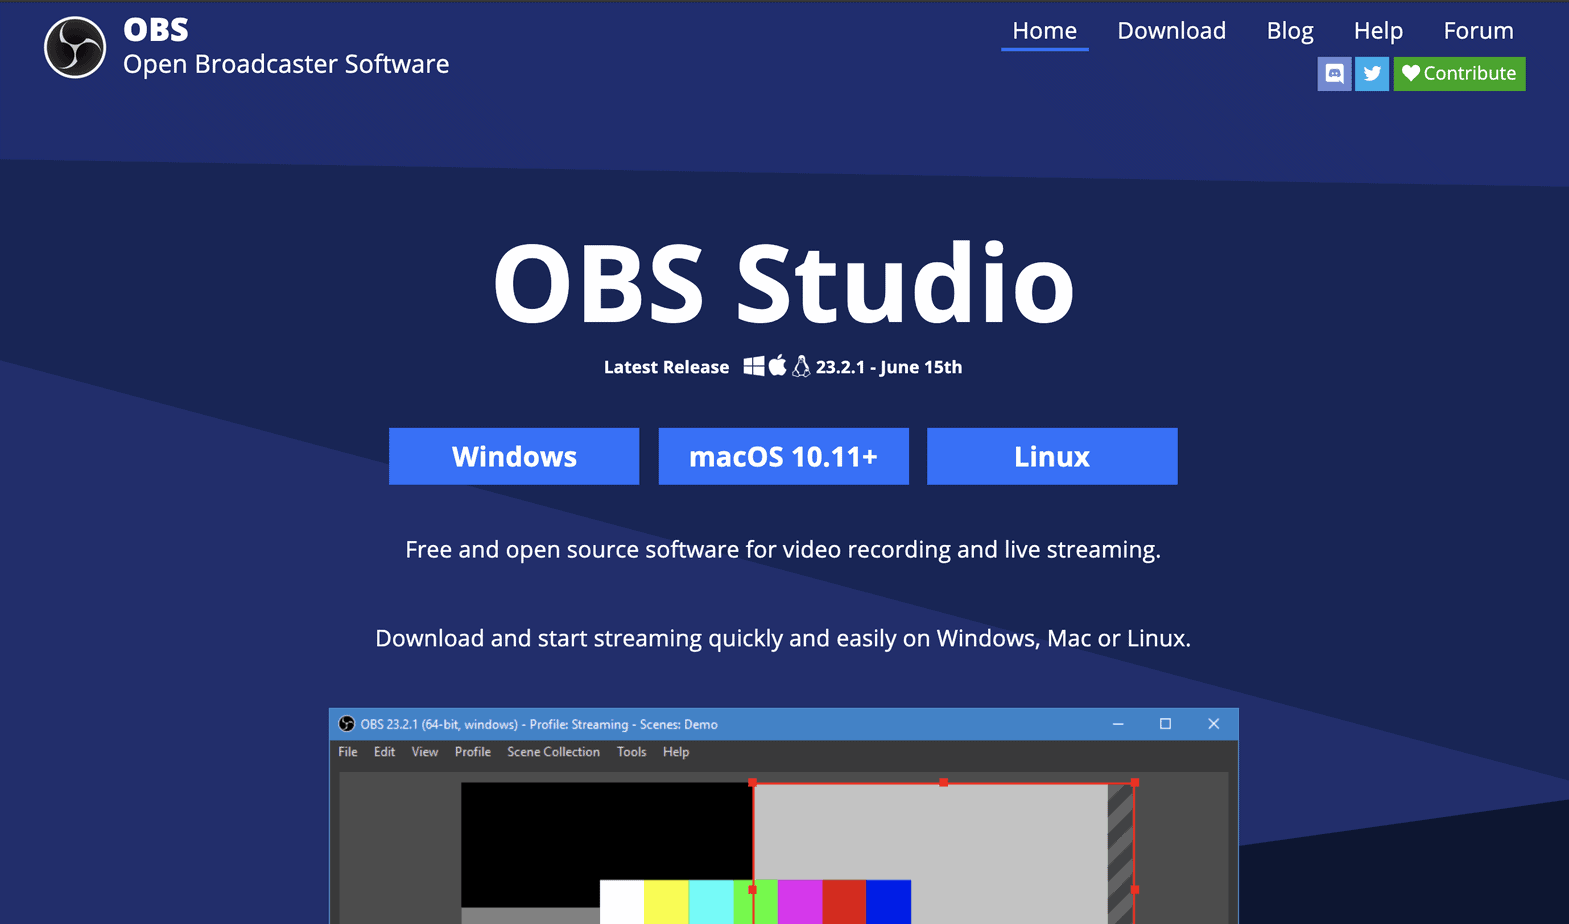This screenshot has height=924, width=1569.
Task: Open the Forum page
Action: pos(1478,31)
